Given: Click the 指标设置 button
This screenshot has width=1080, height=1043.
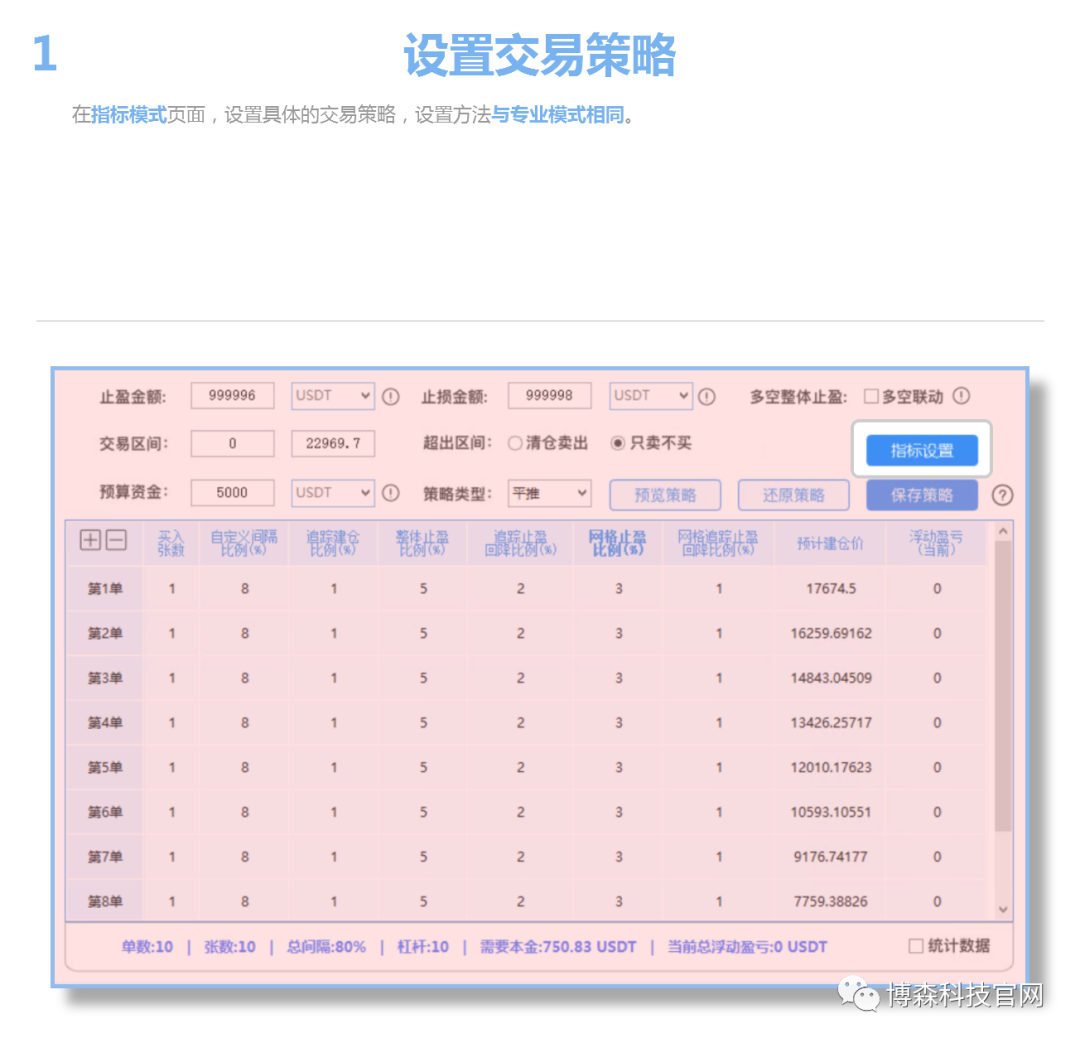Looking at the screenshot, I should pyautogui.click(x=920, y=451).
